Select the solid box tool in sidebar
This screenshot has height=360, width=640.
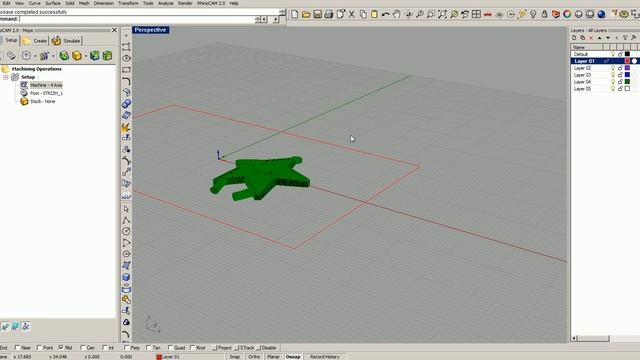(x=126, y=277)
